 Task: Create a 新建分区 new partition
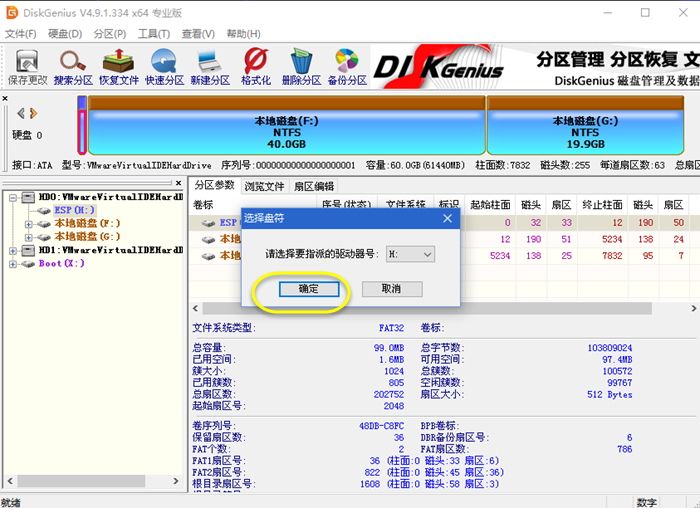(x=210, y=67)
